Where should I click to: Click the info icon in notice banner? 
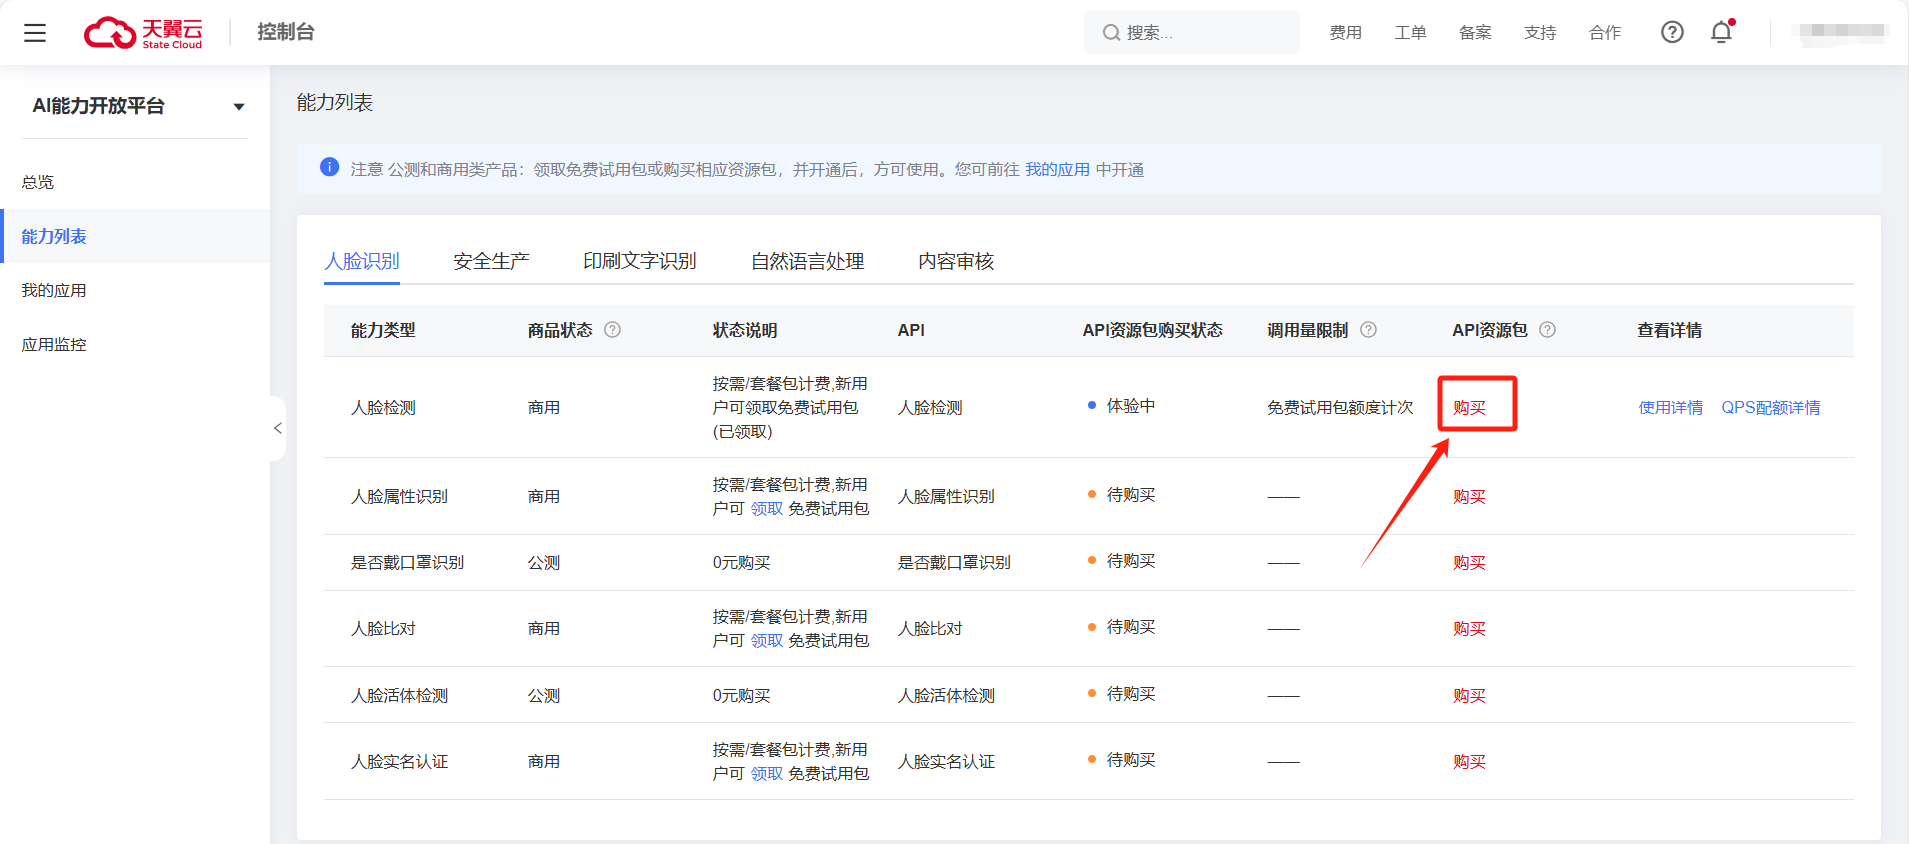(329, 167)
